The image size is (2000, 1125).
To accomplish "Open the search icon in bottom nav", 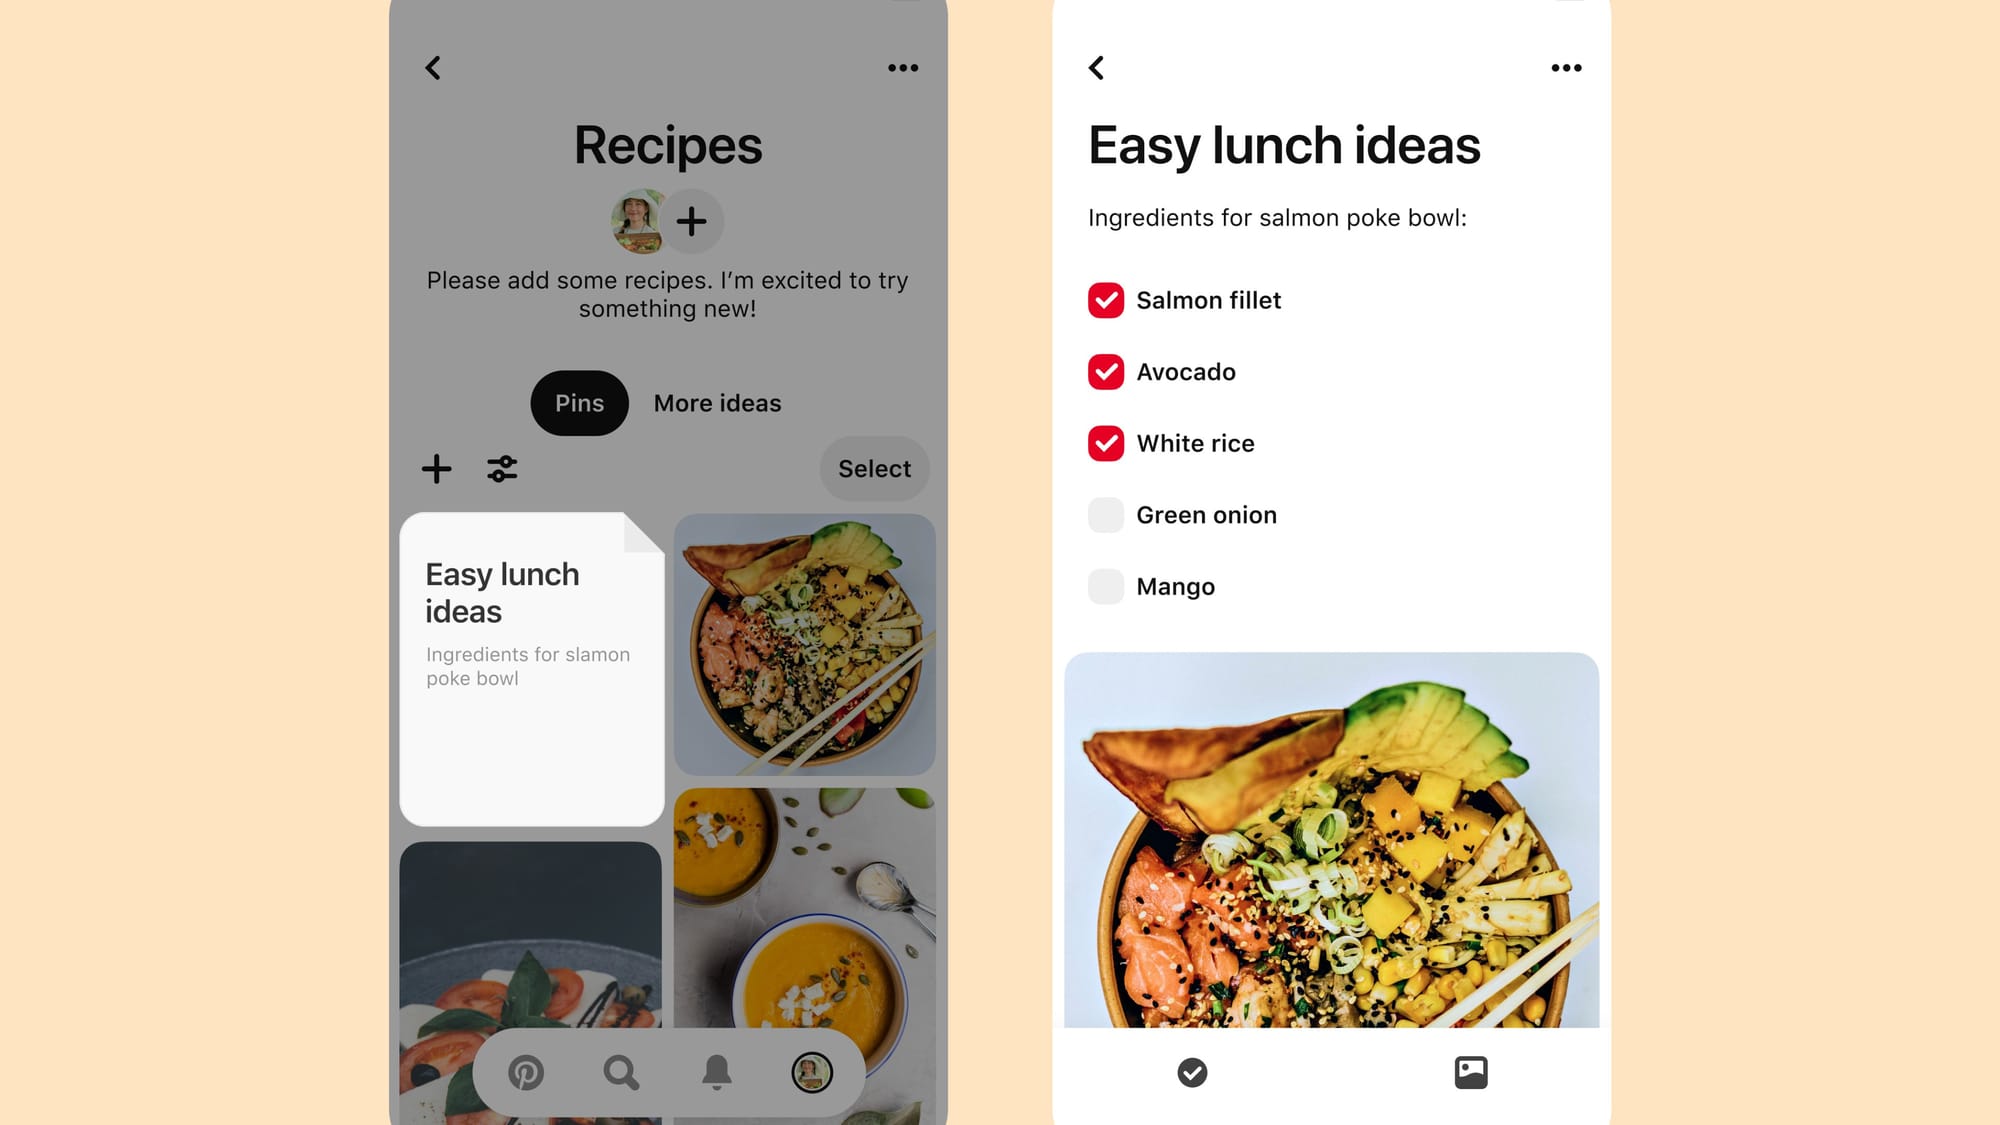I will (x=620, y=1073).
